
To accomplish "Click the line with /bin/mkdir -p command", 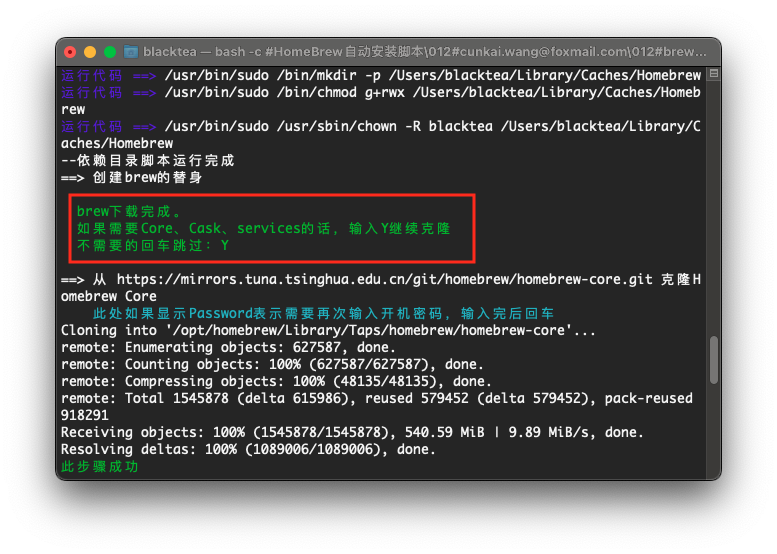I will [381, 75].
